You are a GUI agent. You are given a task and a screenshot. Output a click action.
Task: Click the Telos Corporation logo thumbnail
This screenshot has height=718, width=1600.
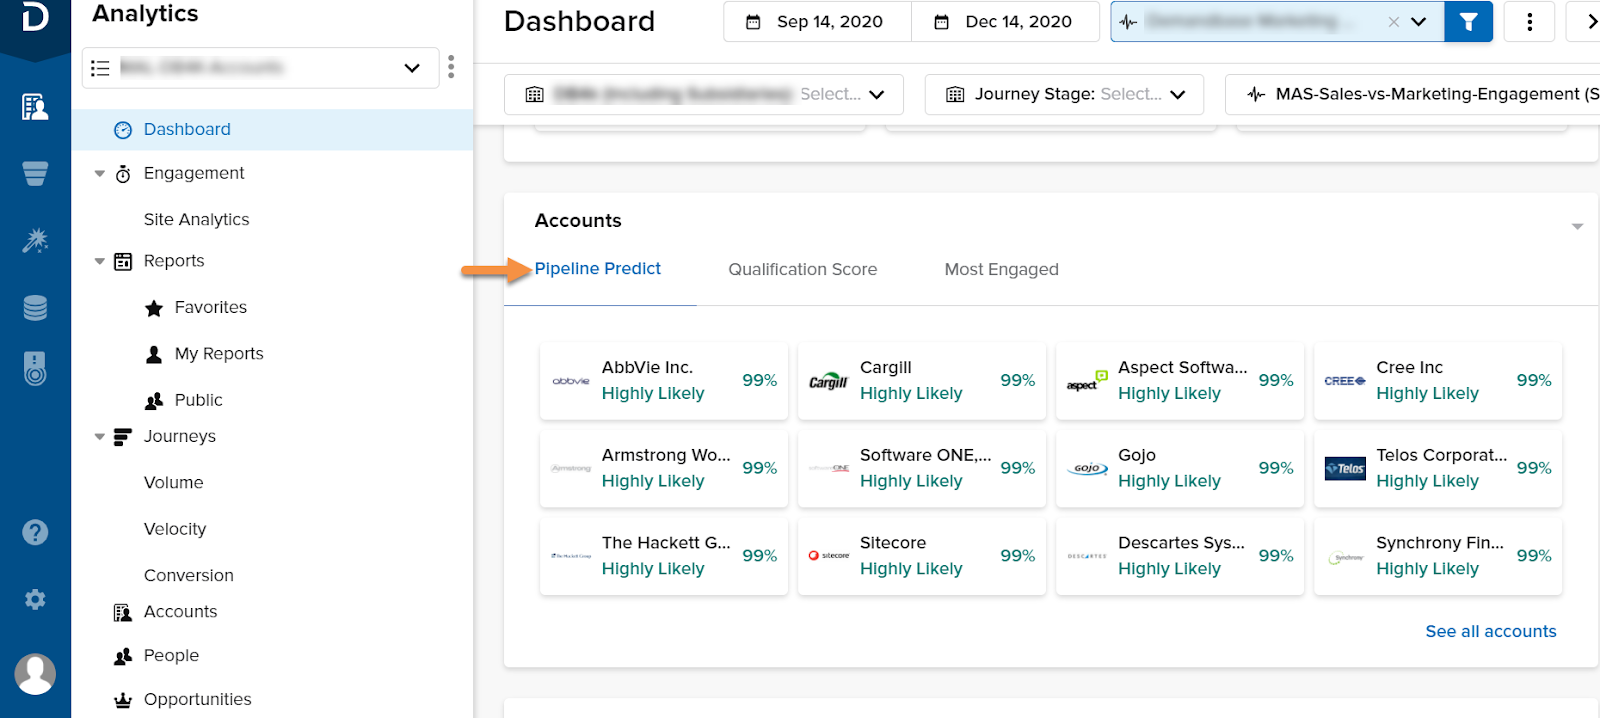[x=1345, y=469]
